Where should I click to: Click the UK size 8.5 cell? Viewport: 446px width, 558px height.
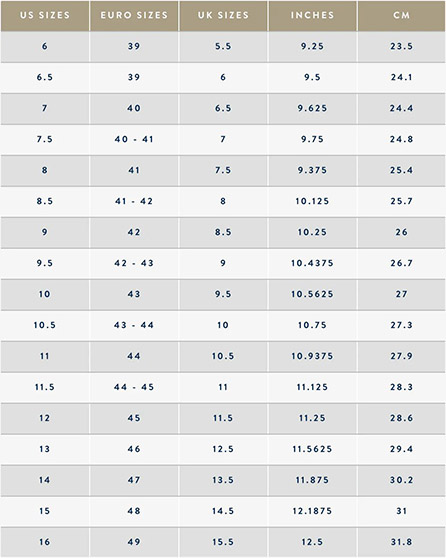coord(223,232)
